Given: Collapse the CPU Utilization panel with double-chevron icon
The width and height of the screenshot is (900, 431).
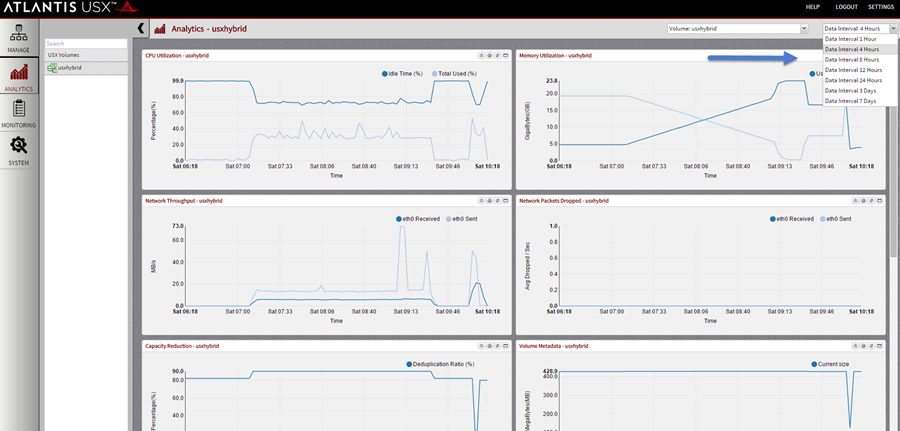Looking at the screenshot, I should point(481,56).
